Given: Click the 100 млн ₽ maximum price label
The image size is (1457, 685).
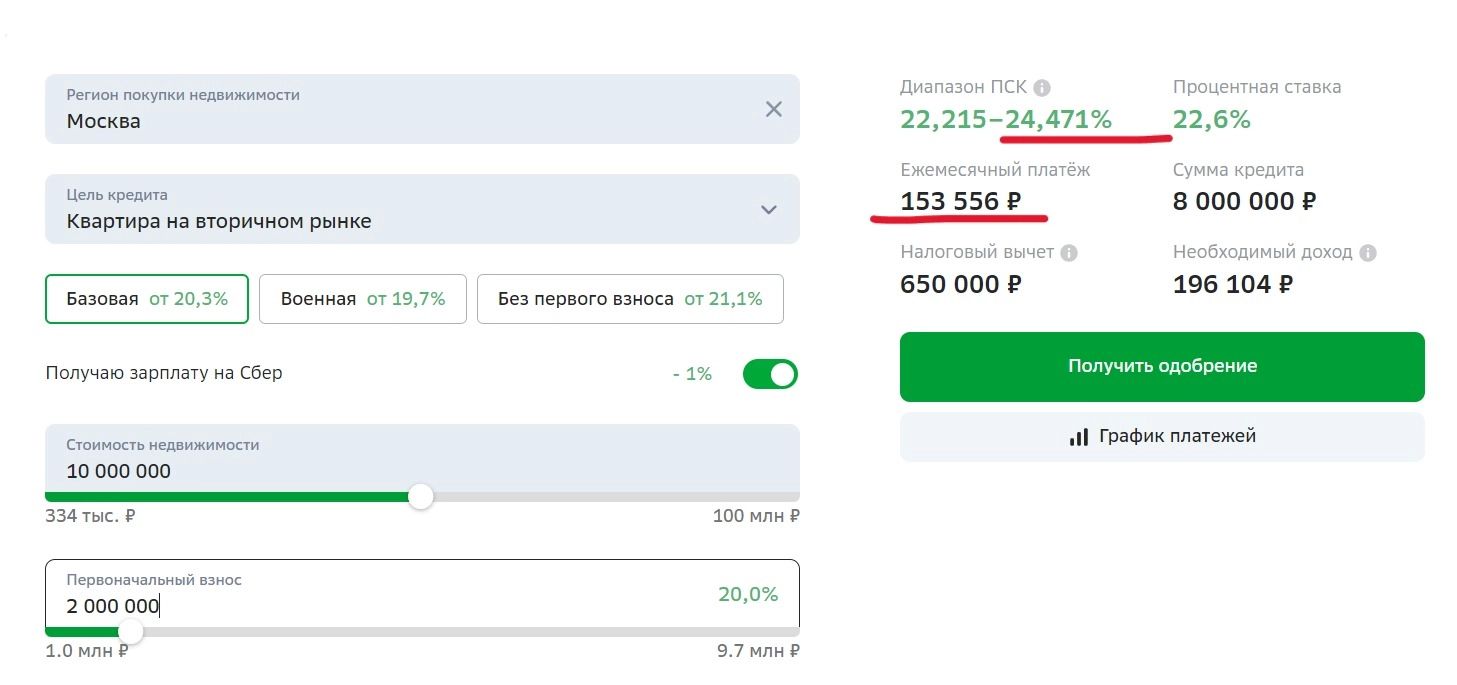Looking at the screenshot, I should 755,516.
